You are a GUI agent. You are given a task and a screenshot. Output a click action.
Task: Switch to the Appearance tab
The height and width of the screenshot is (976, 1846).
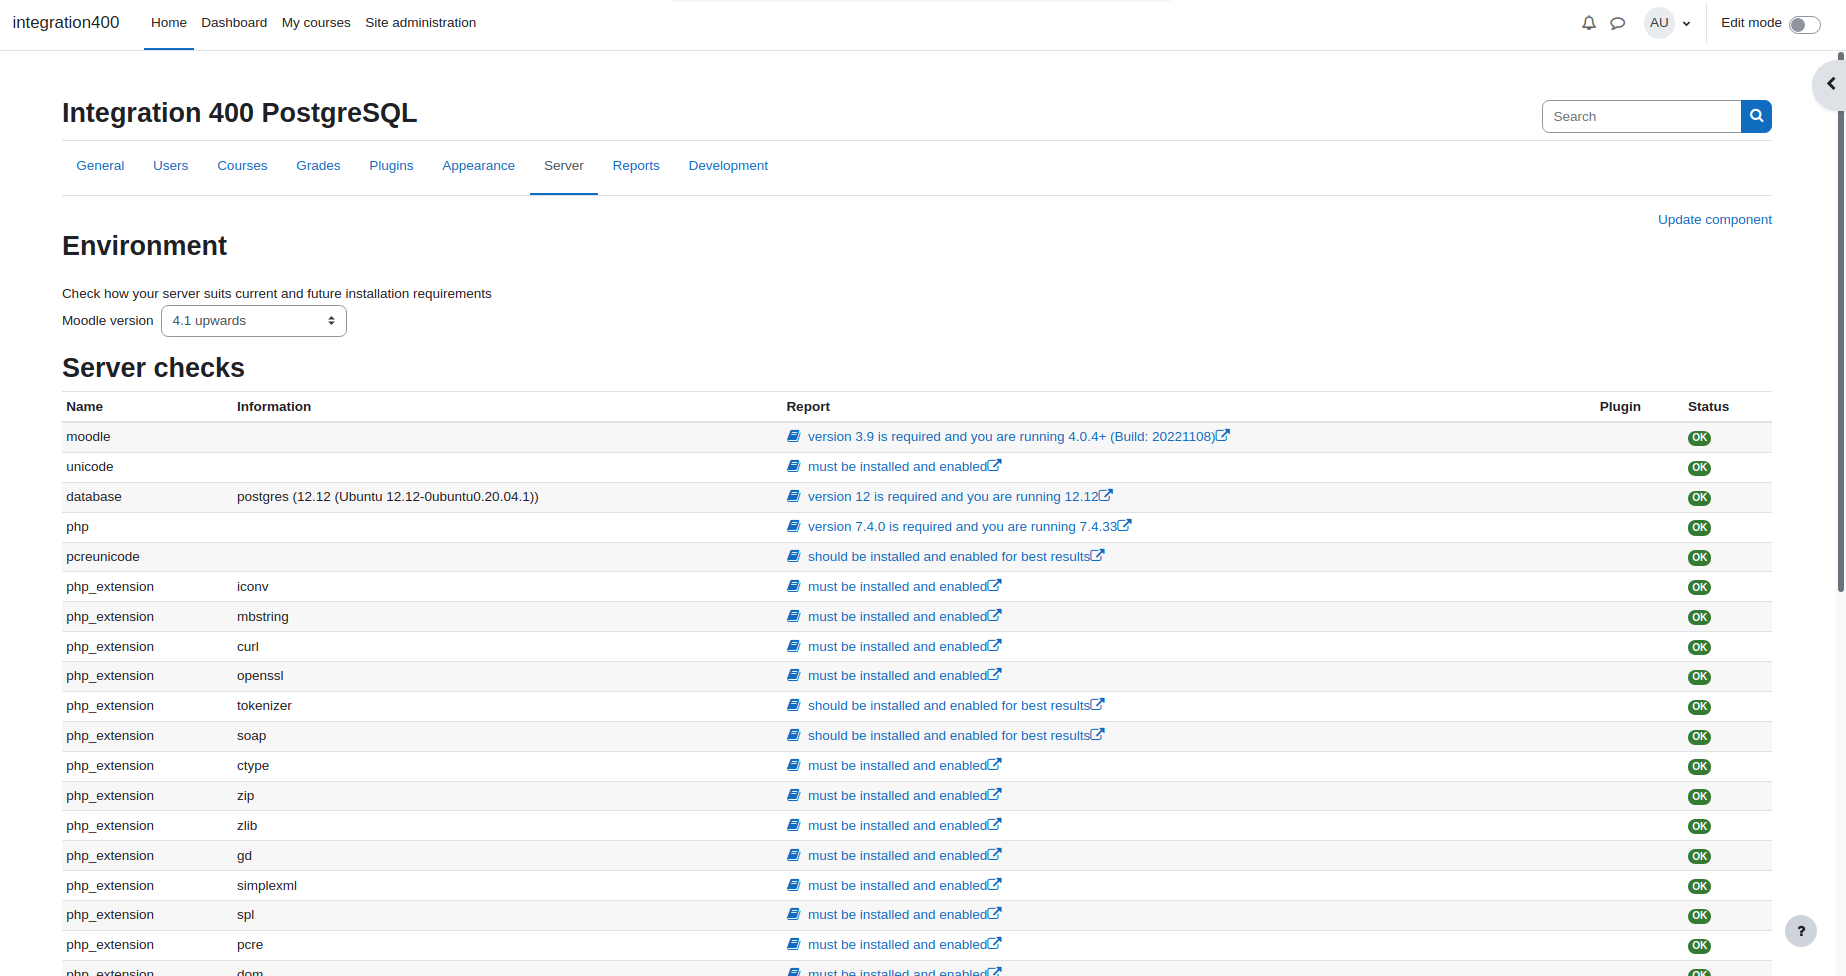click(478, 166)
